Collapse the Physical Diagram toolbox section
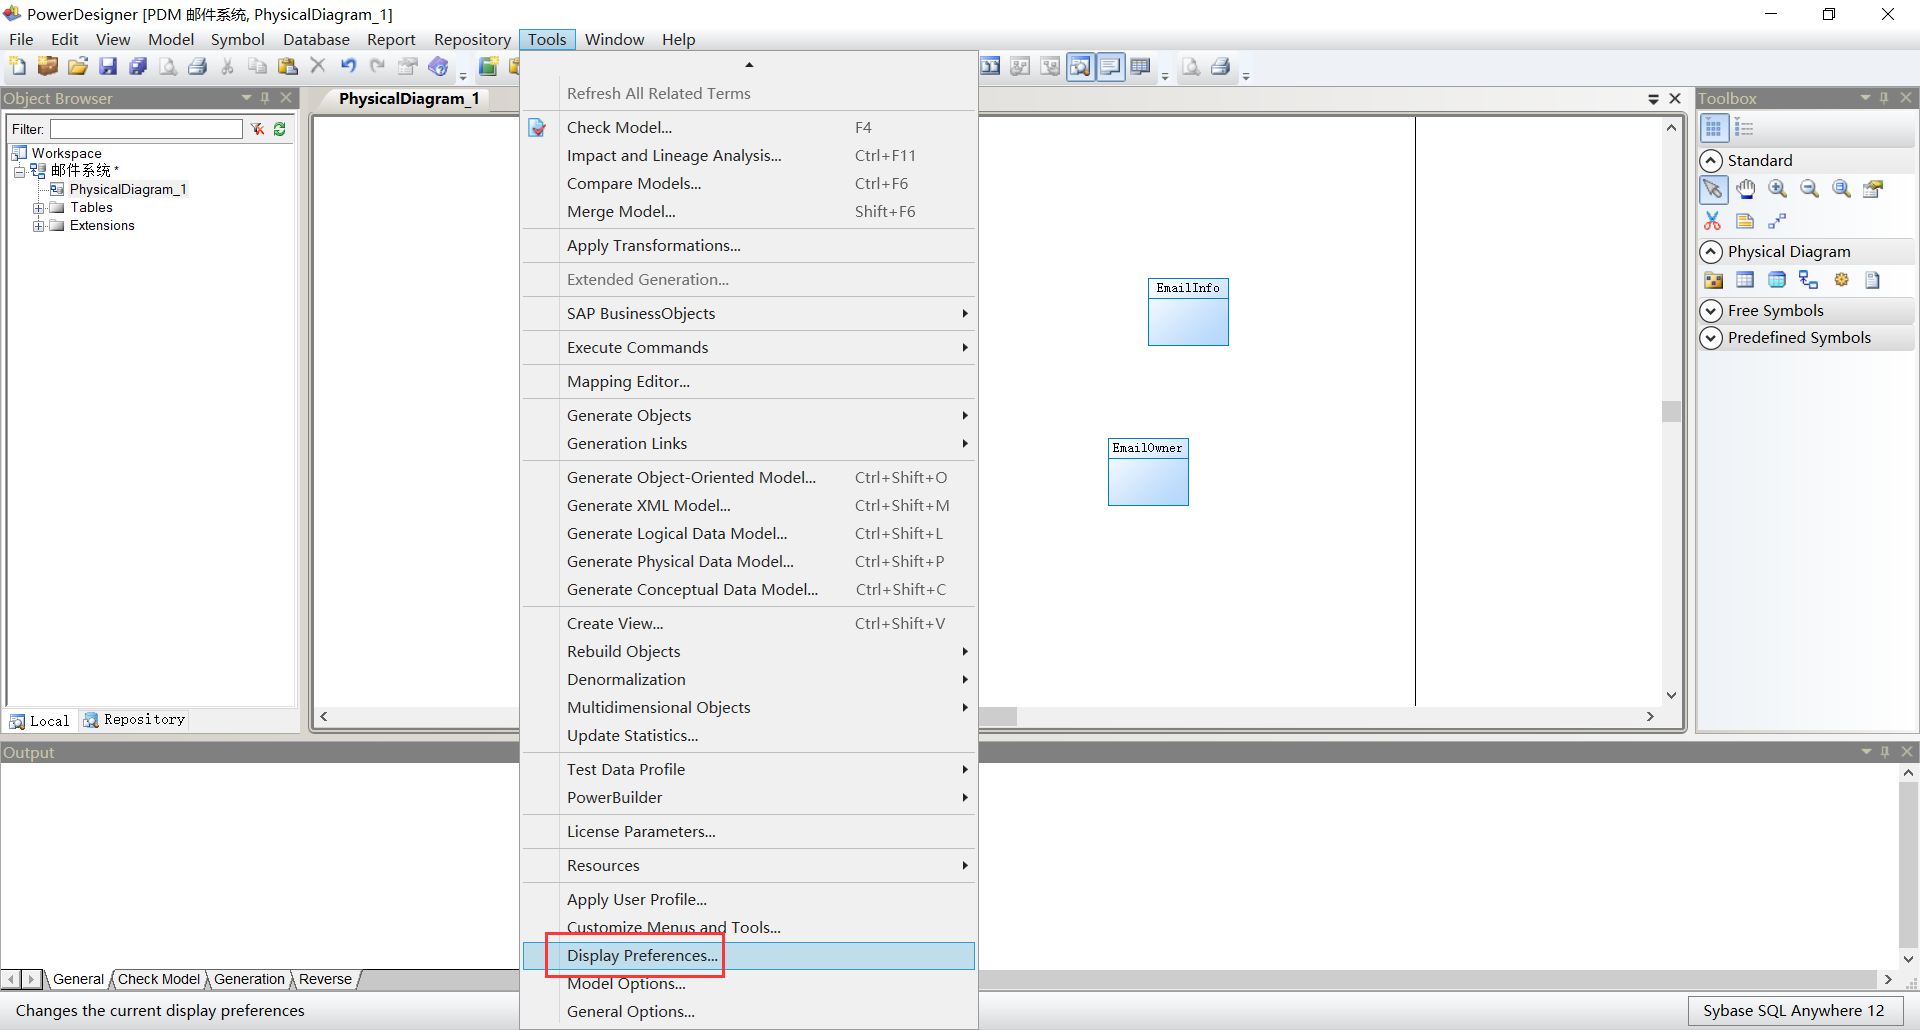The height and width of the screenshot is (1030, 1920). tap(1712, 252)
